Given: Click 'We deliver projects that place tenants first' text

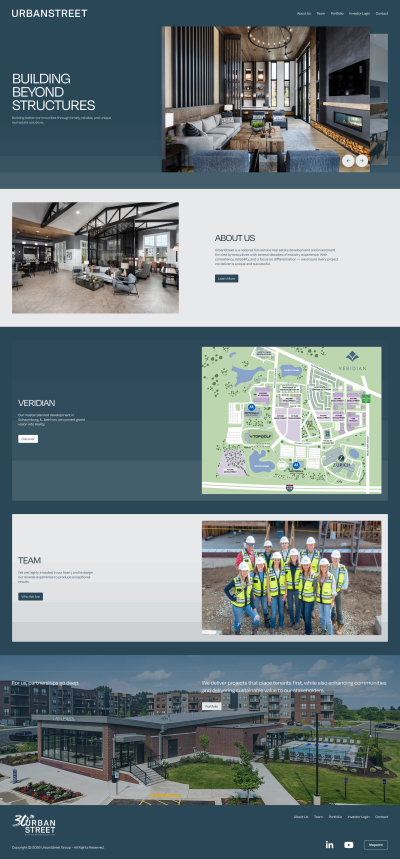Looking at the screenshot, I should tap(294, 687).
